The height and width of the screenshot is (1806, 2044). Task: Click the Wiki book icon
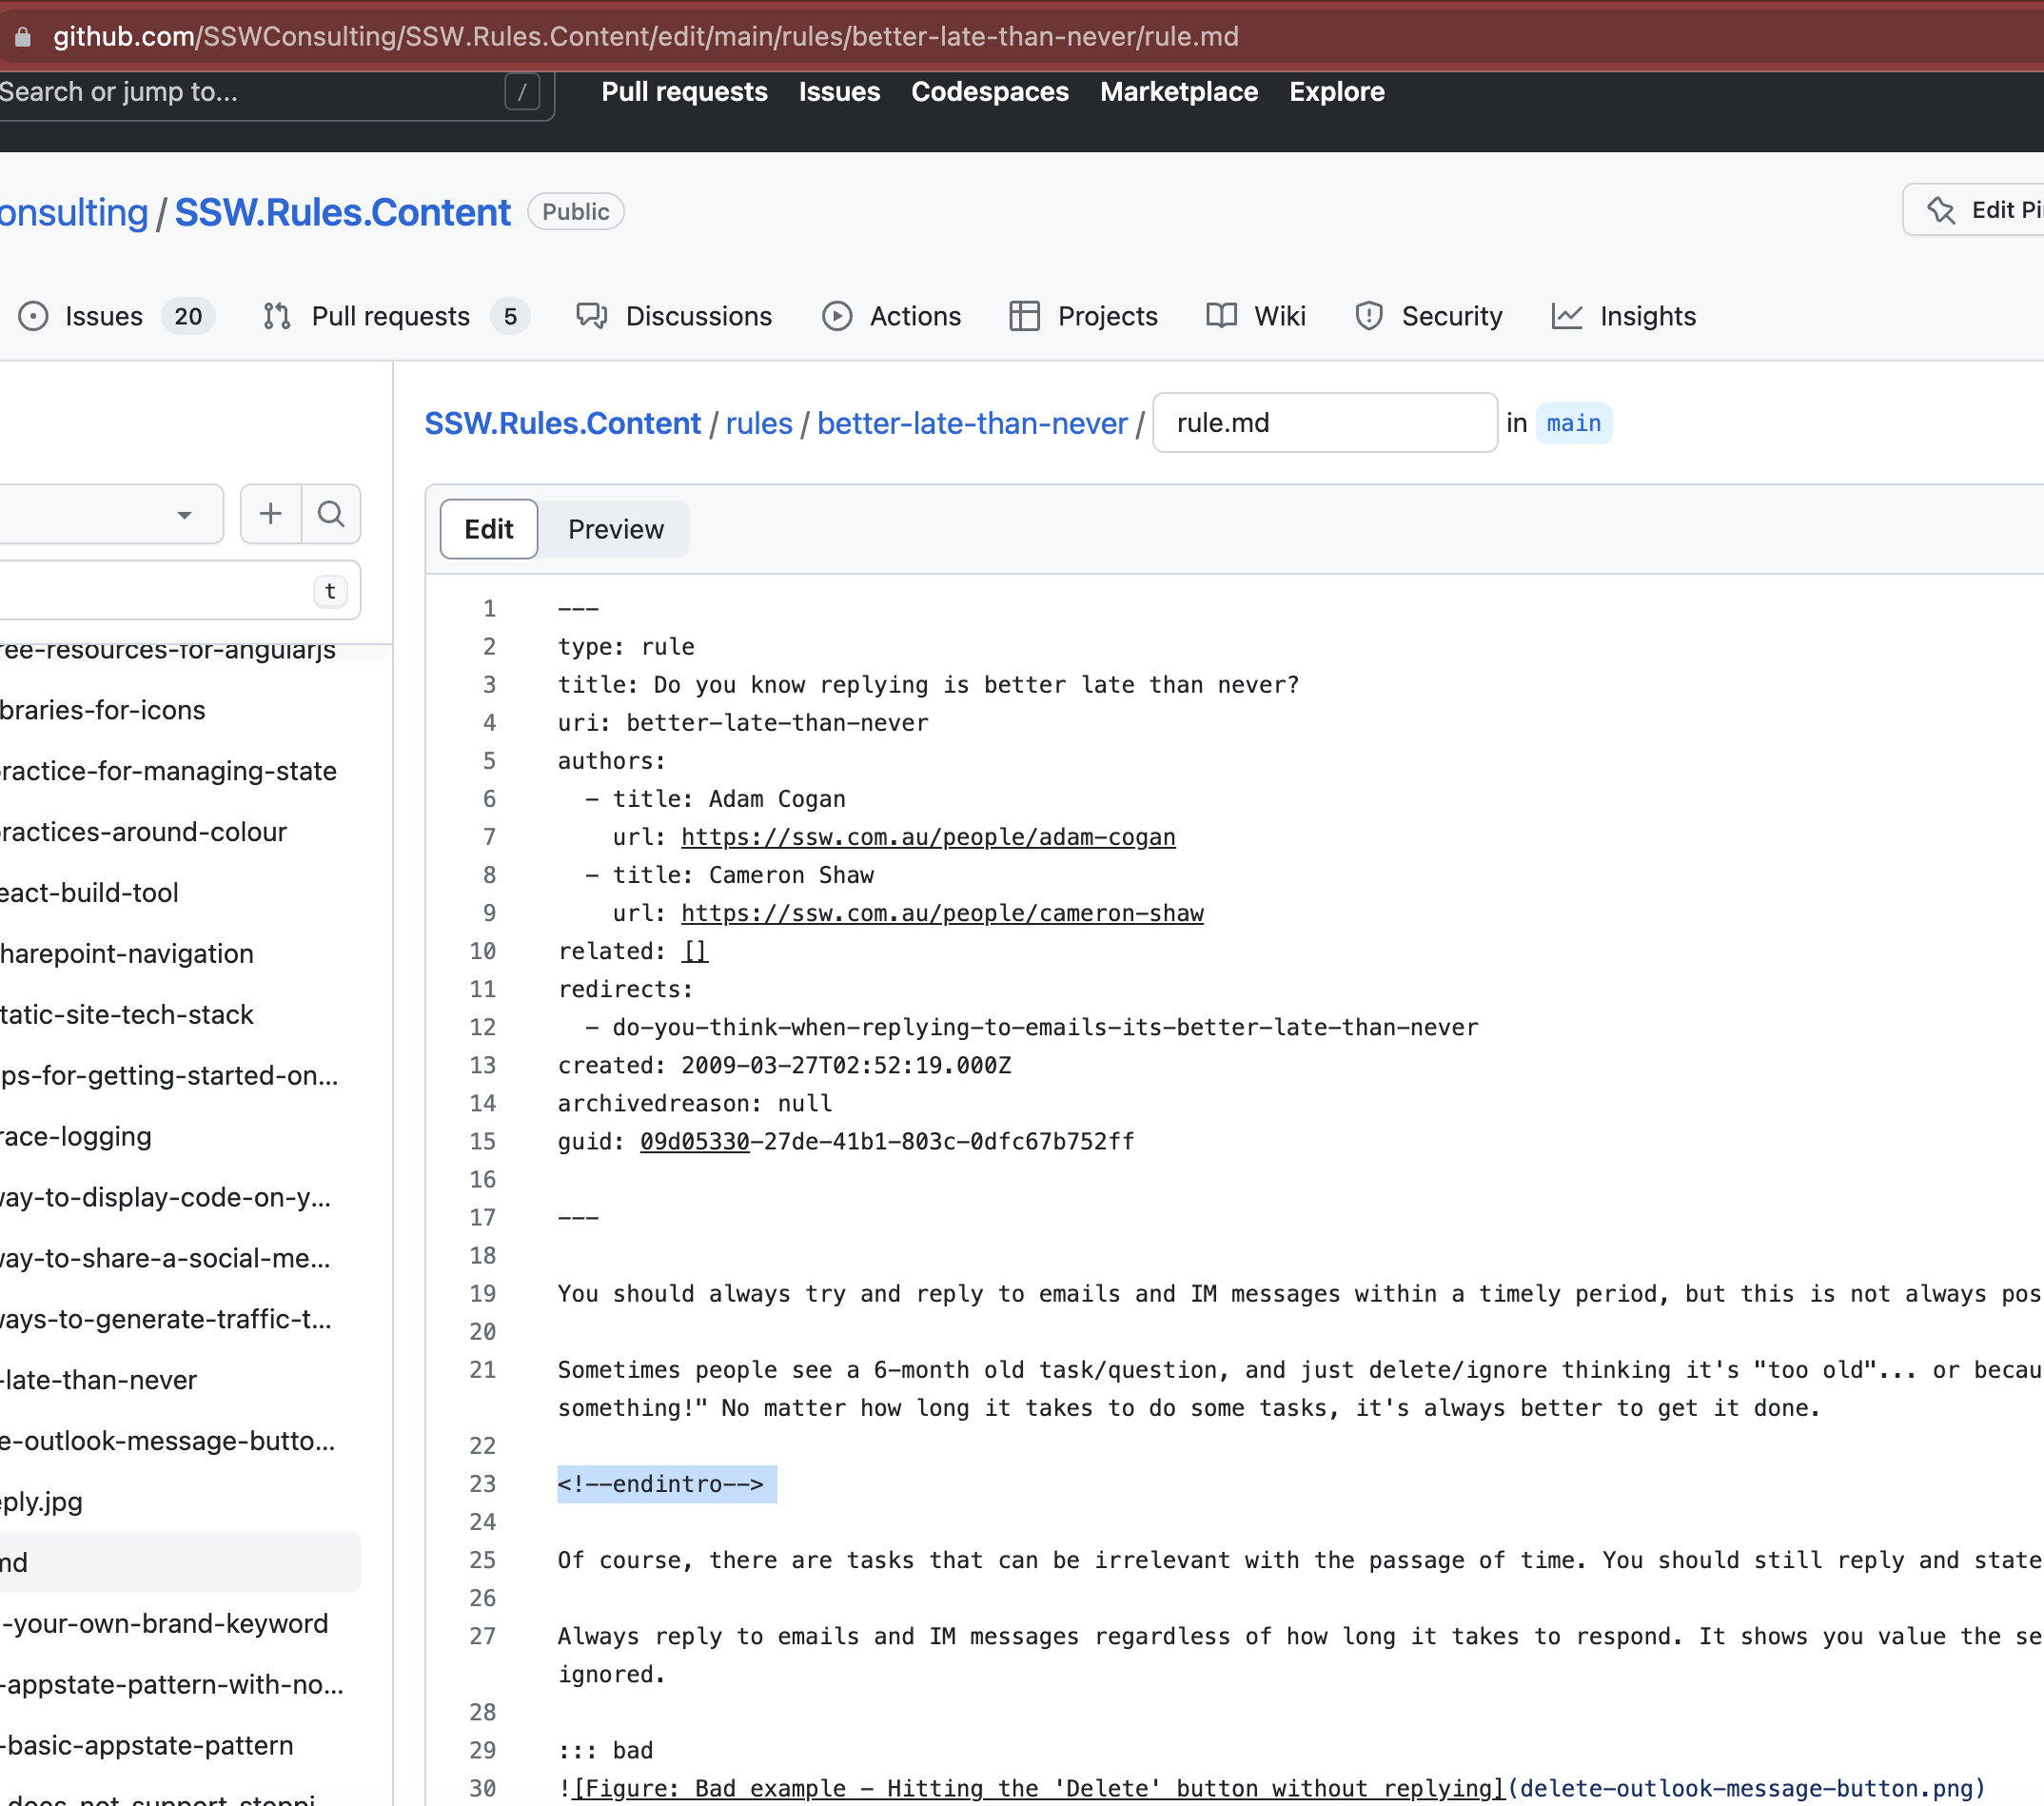click(x=1221, y=316)
